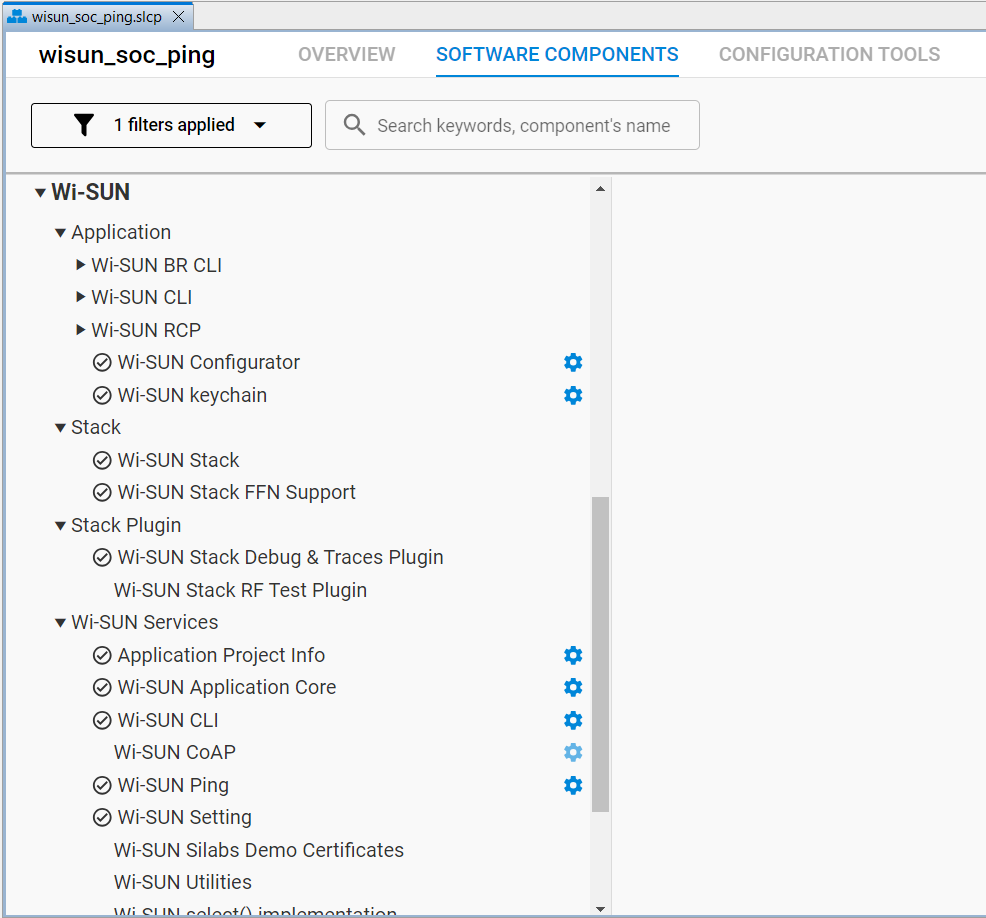Viewport: 986px width, 918px height.
Task: Select the Wi-SUN CoAP component name
Action: [175, 753]
